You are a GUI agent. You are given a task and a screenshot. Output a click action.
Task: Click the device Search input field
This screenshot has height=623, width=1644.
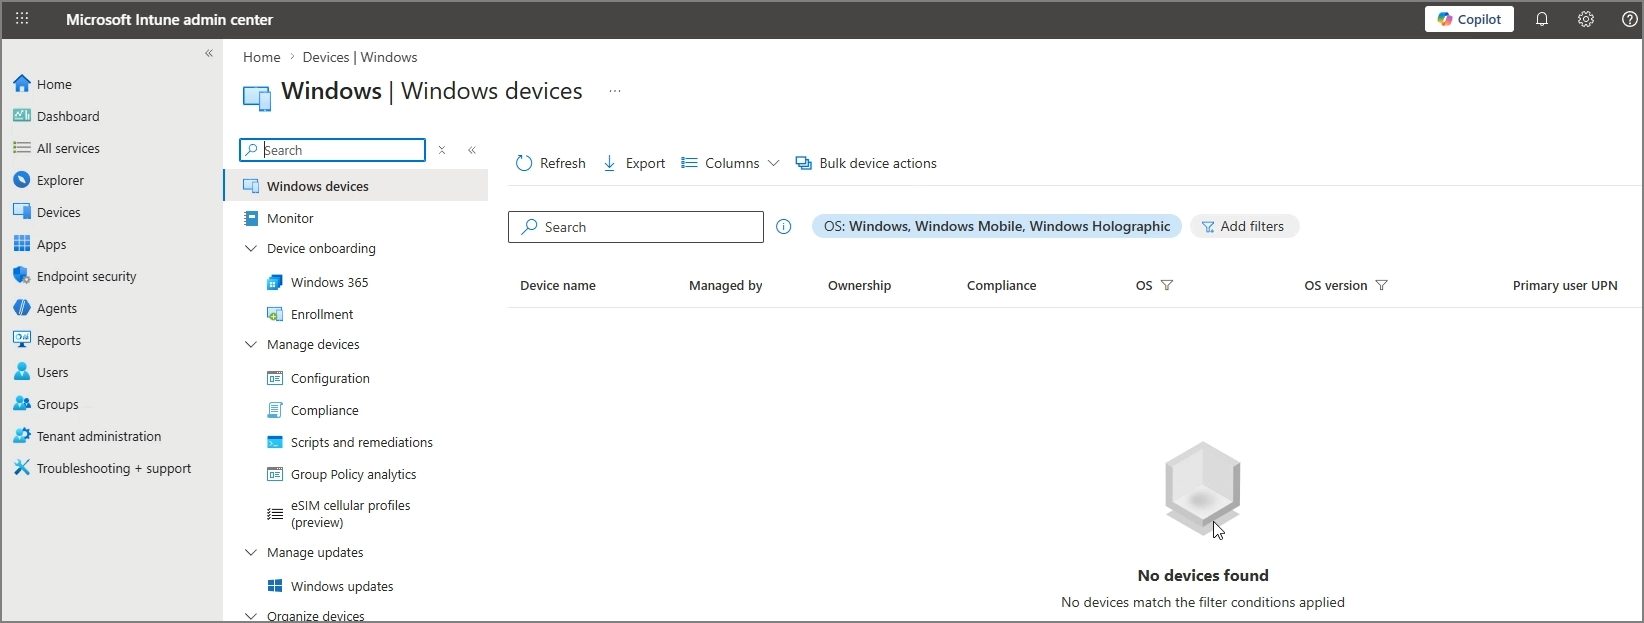point(636,227)
